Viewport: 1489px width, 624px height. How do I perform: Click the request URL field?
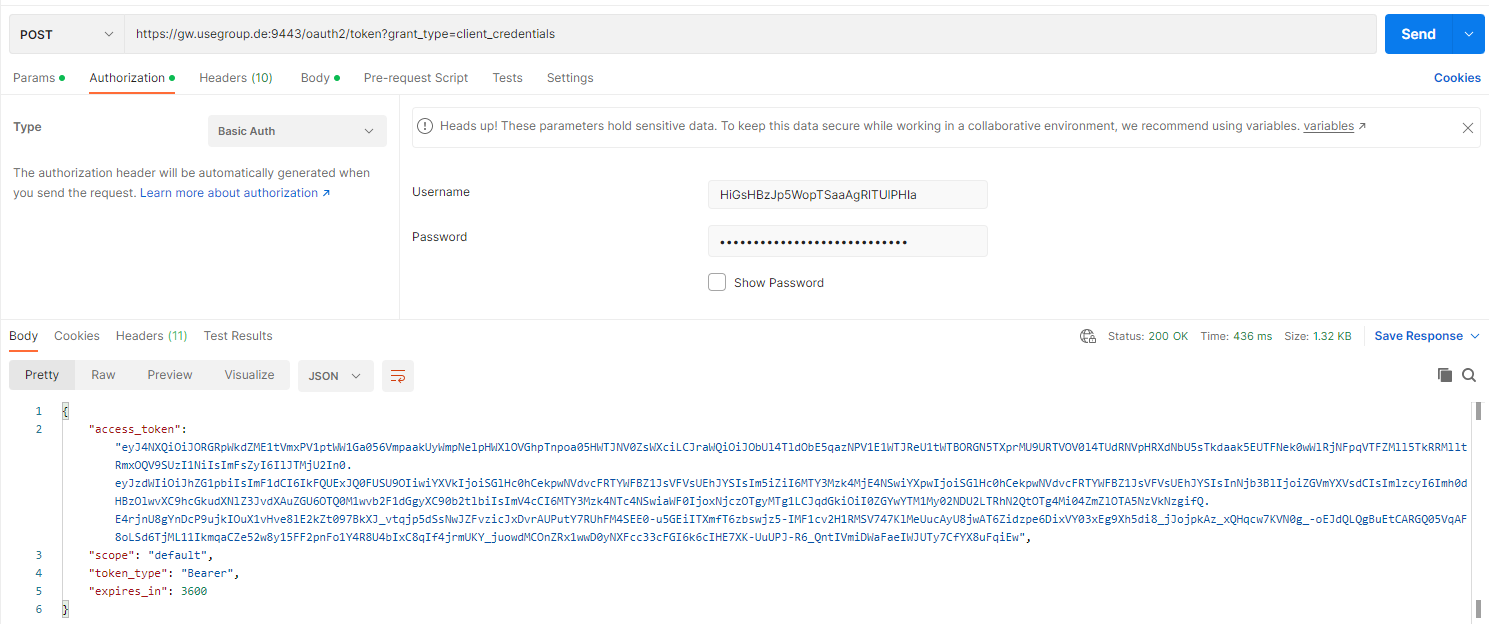(x=750, y=34)
